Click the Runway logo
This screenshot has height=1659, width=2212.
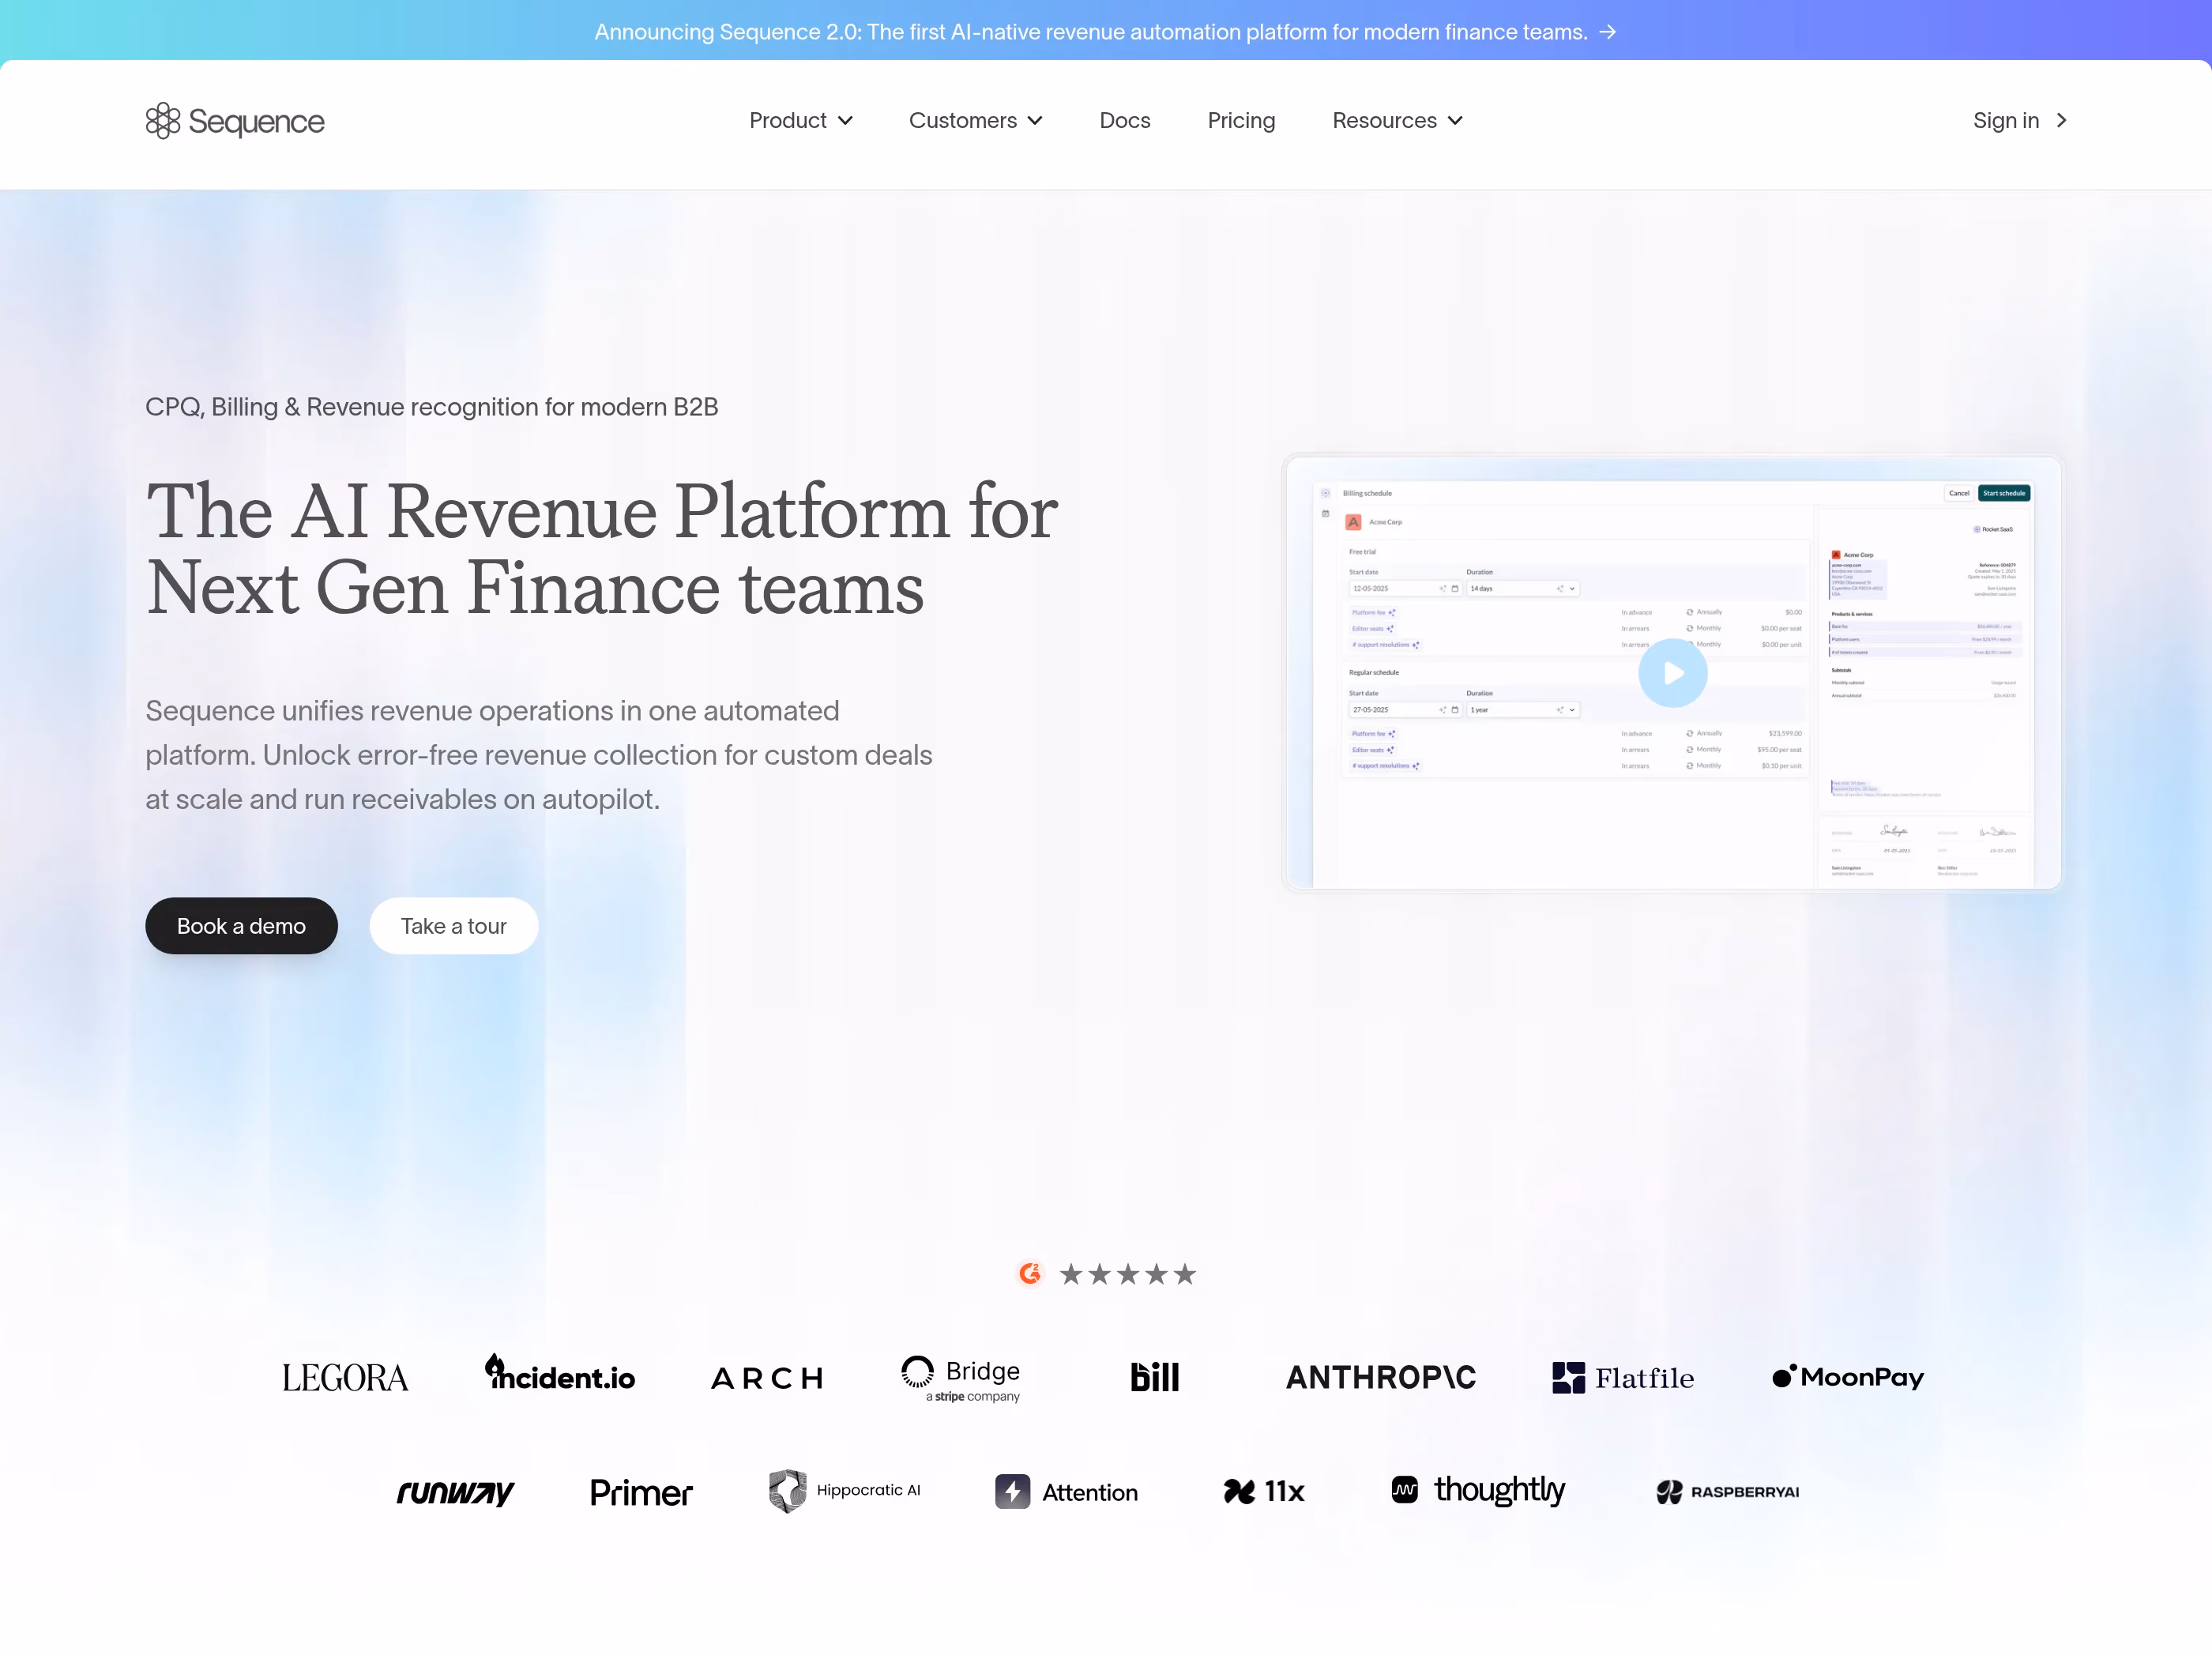455,1492
